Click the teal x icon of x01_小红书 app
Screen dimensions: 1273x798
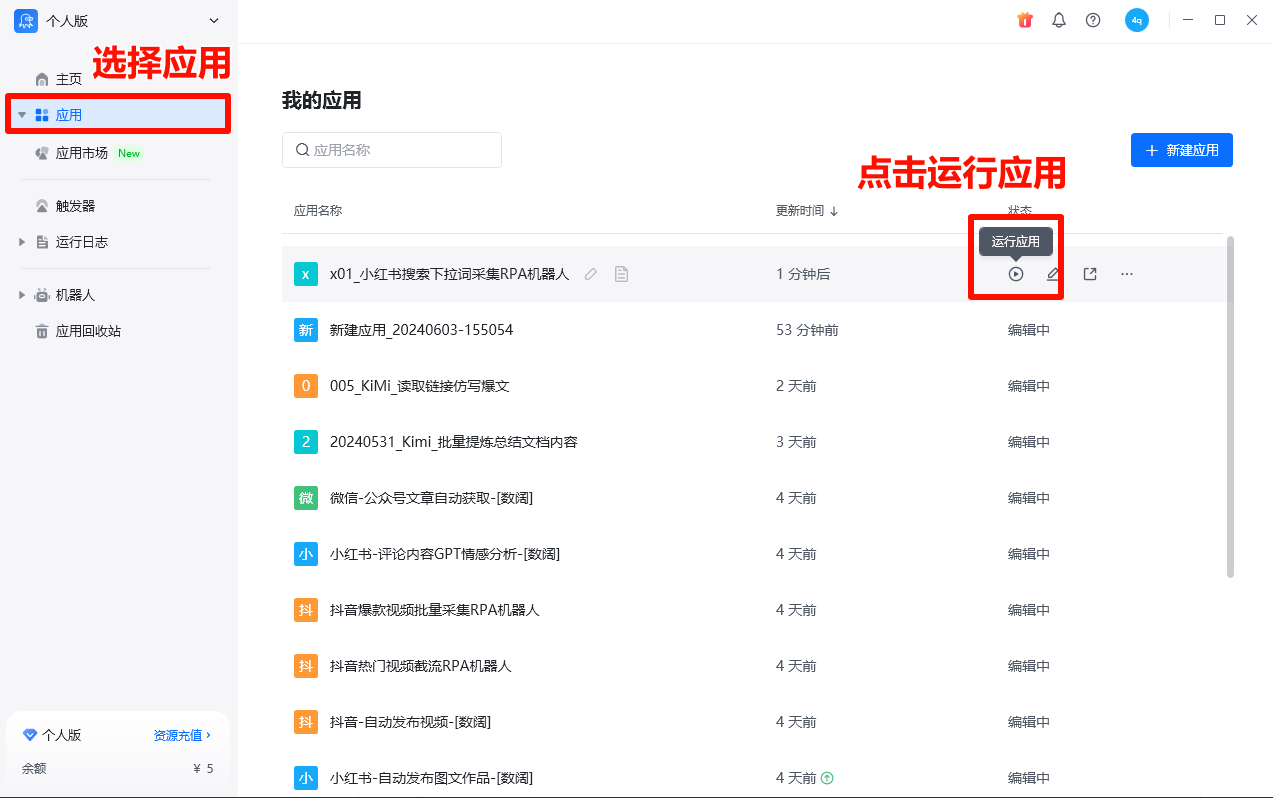click(306, 274)
